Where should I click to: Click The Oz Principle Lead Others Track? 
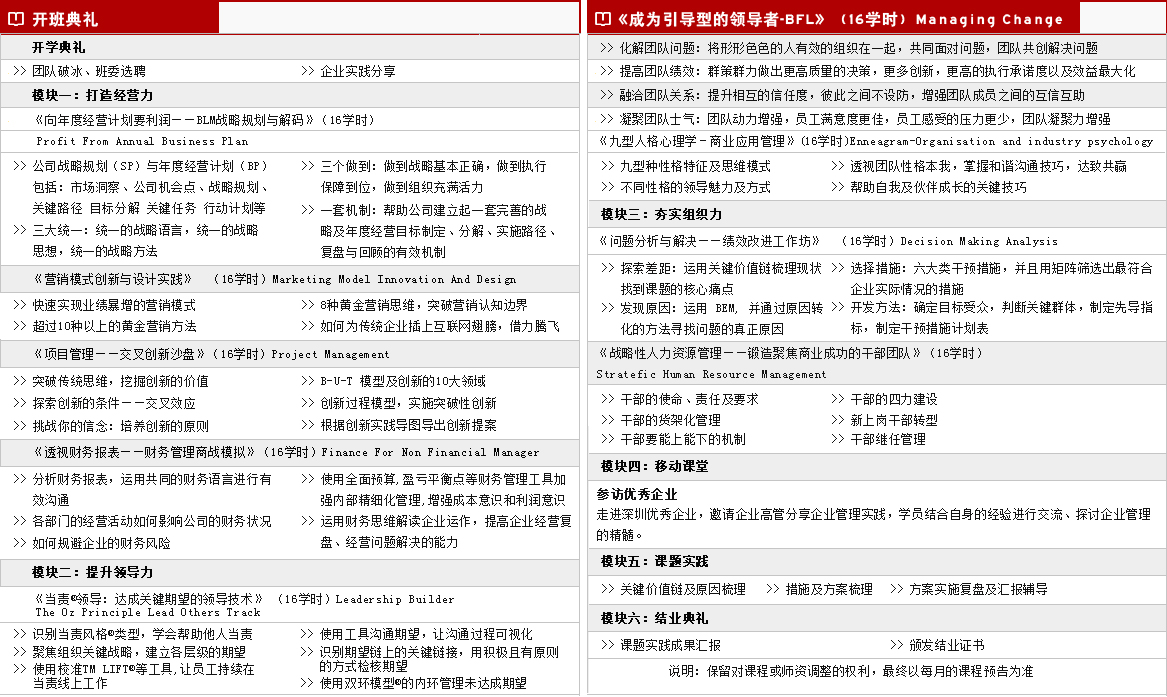[x=148, y=613]
